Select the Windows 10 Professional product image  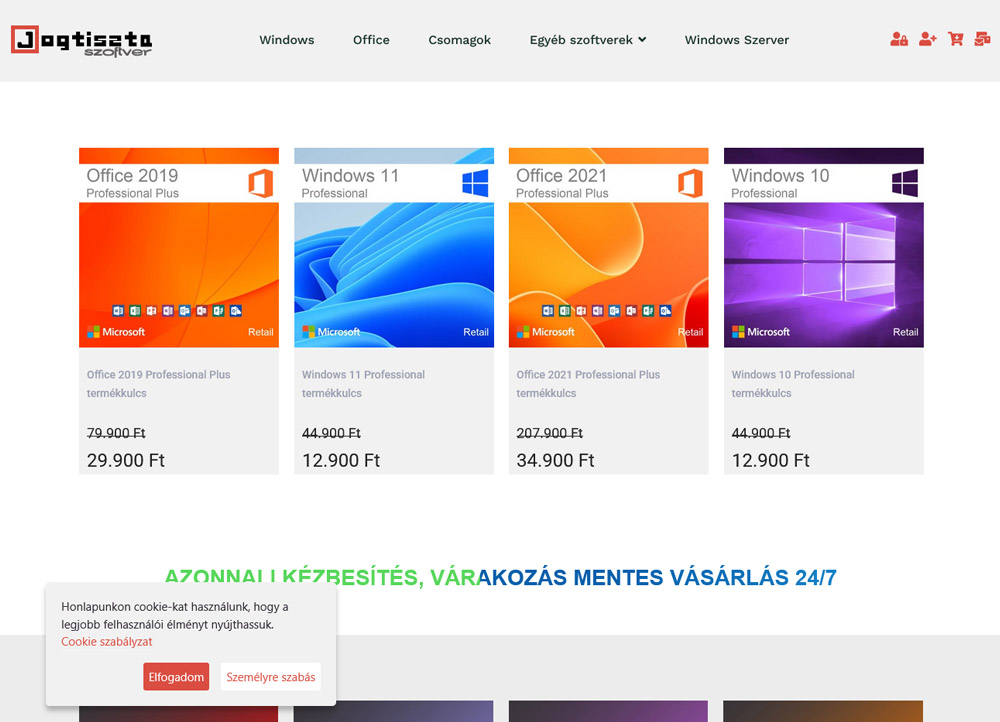823,247
